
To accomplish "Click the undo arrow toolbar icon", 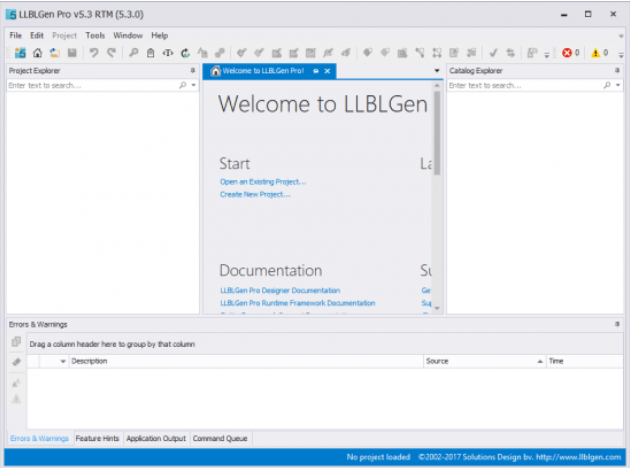I will coord(94,53).
